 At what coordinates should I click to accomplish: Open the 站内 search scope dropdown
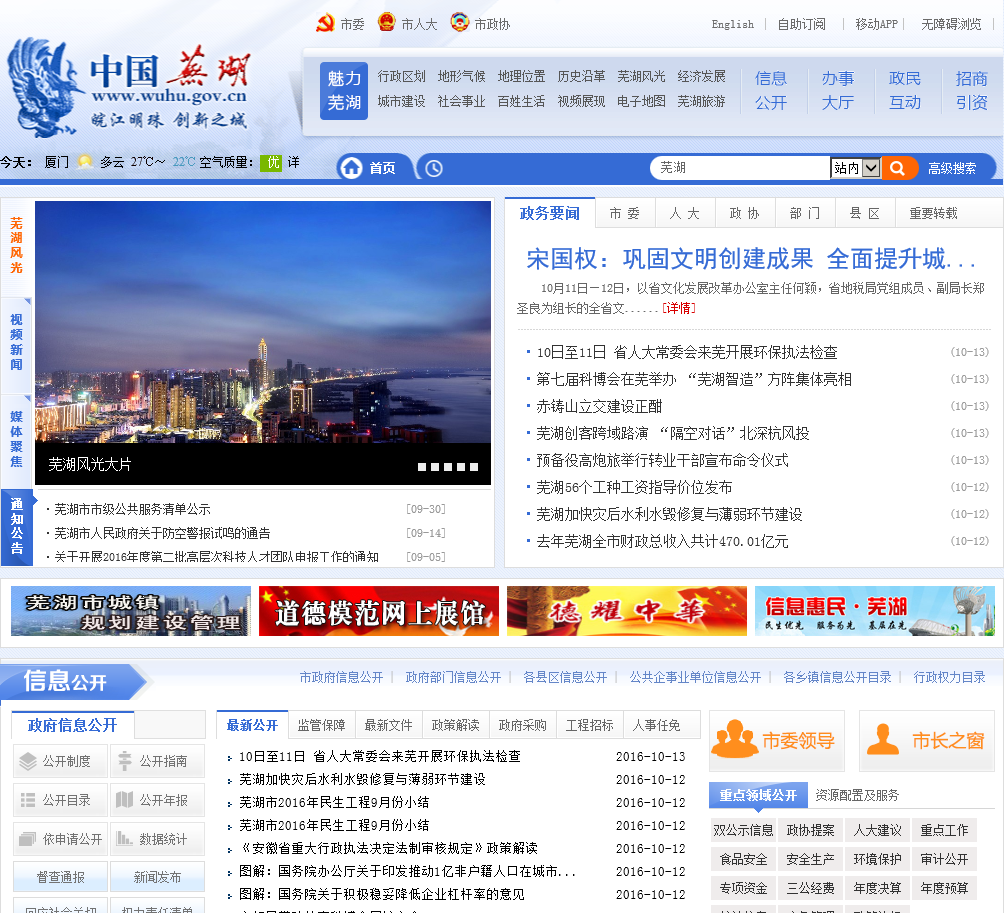coord(855,168)
